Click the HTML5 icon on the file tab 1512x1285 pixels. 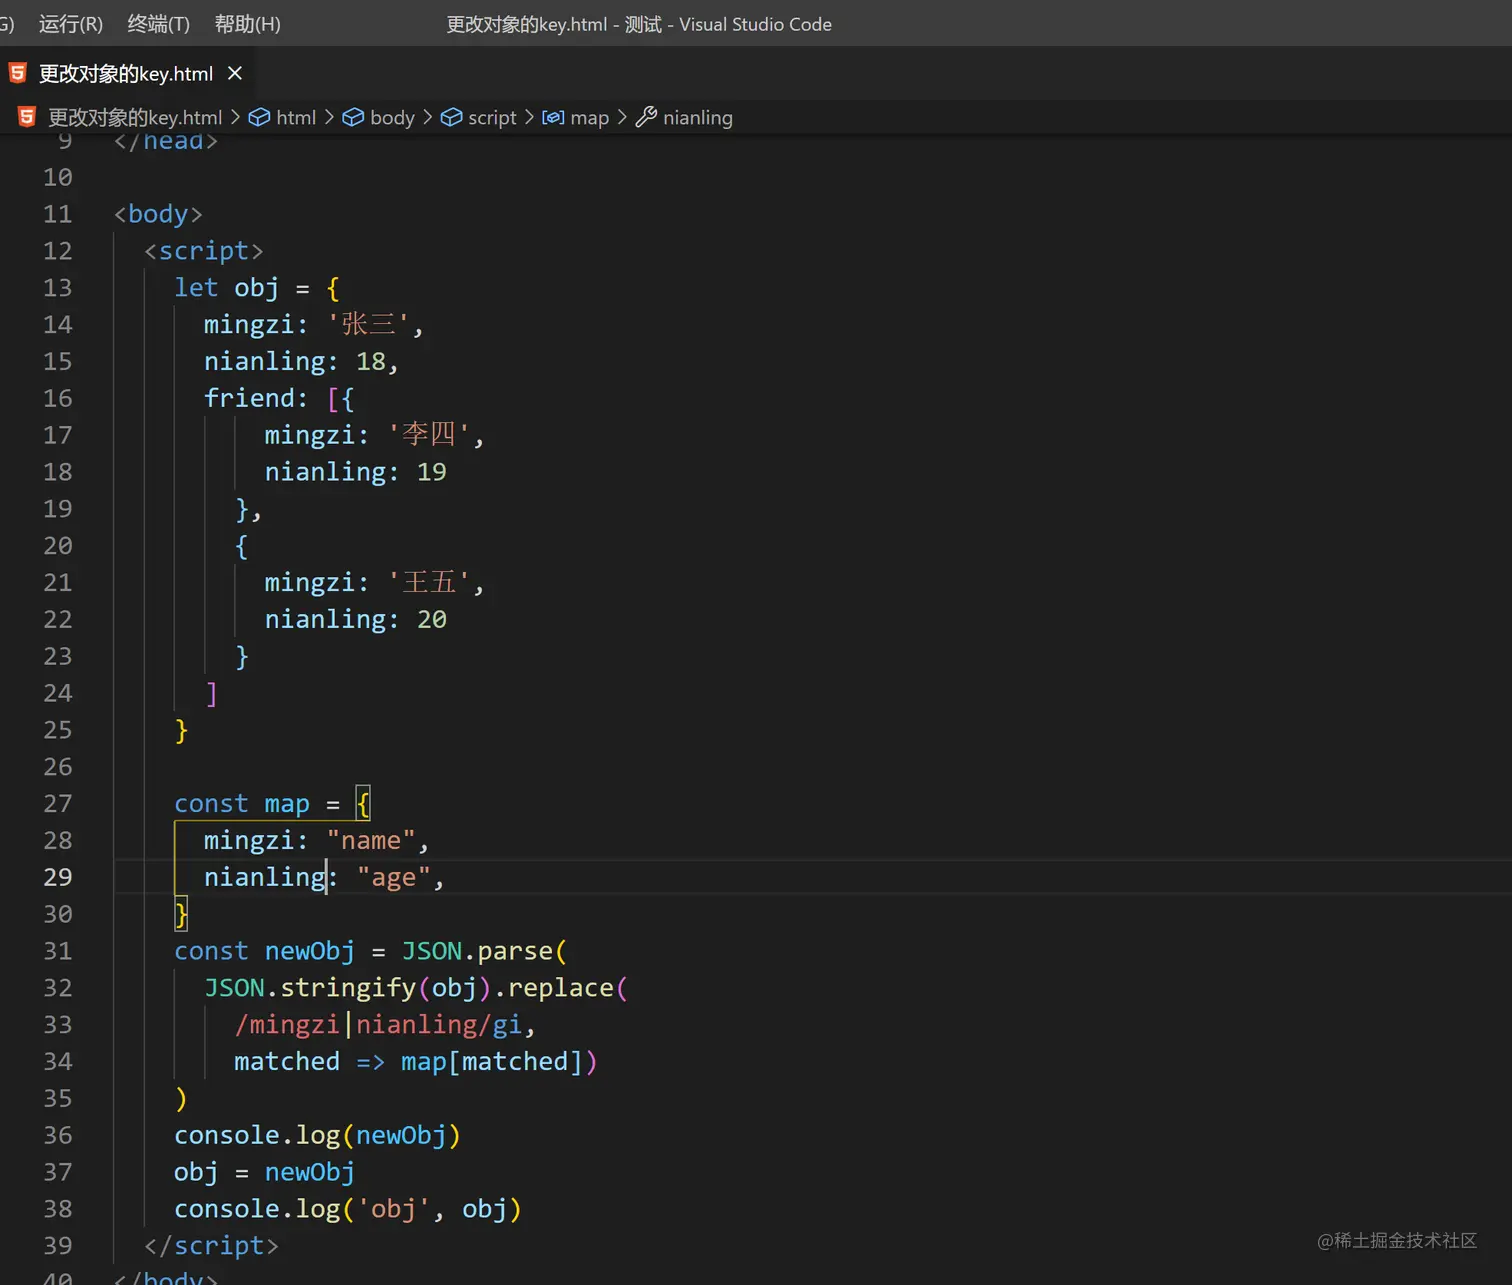(17, 73)
